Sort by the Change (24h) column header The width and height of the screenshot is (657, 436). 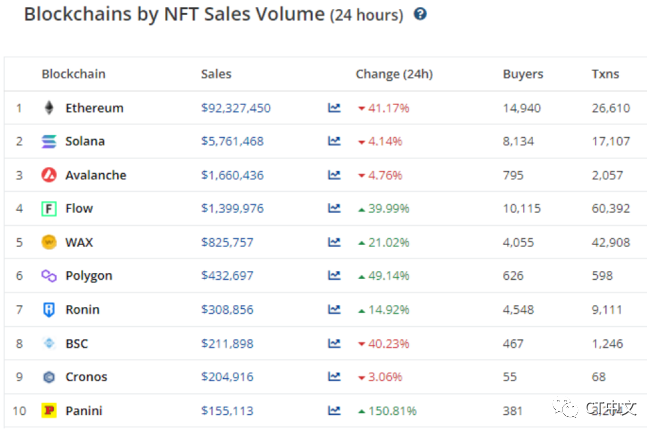394,74
